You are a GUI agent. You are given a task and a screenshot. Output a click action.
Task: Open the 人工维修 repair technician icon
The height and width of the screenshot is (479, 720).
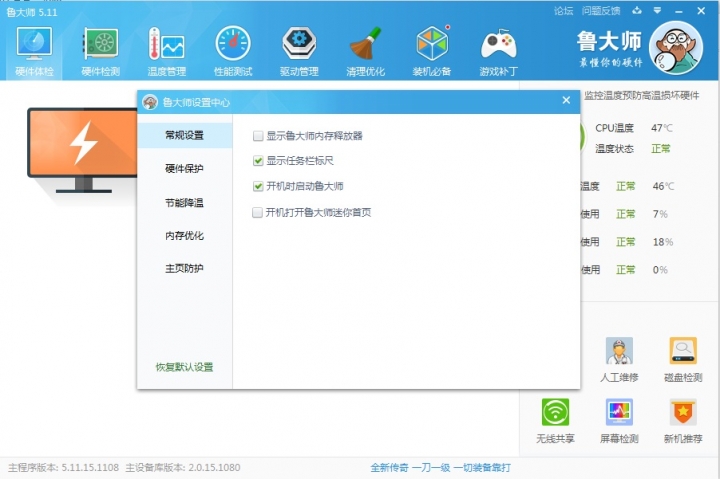click(619, 351)
